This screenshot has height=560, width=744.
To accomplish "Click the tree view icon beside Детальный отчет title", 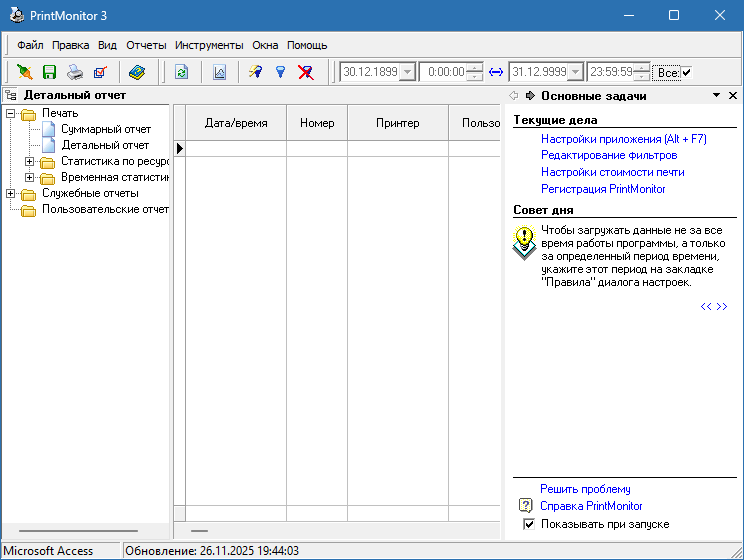I will coord(10,95).
